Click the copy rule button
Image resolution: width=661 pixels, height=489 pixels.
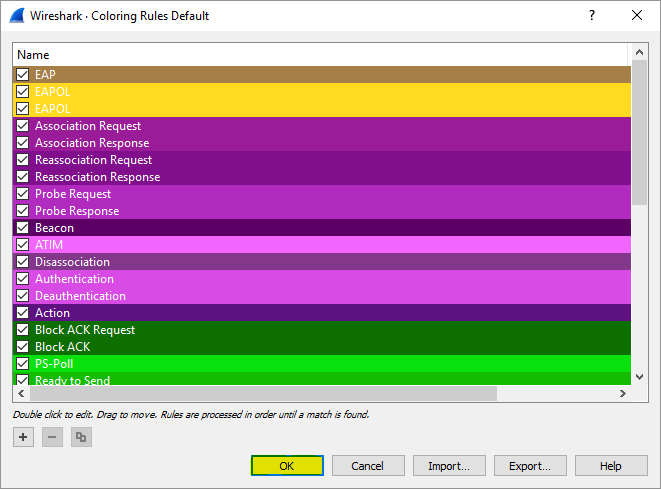tap(81, 437)
